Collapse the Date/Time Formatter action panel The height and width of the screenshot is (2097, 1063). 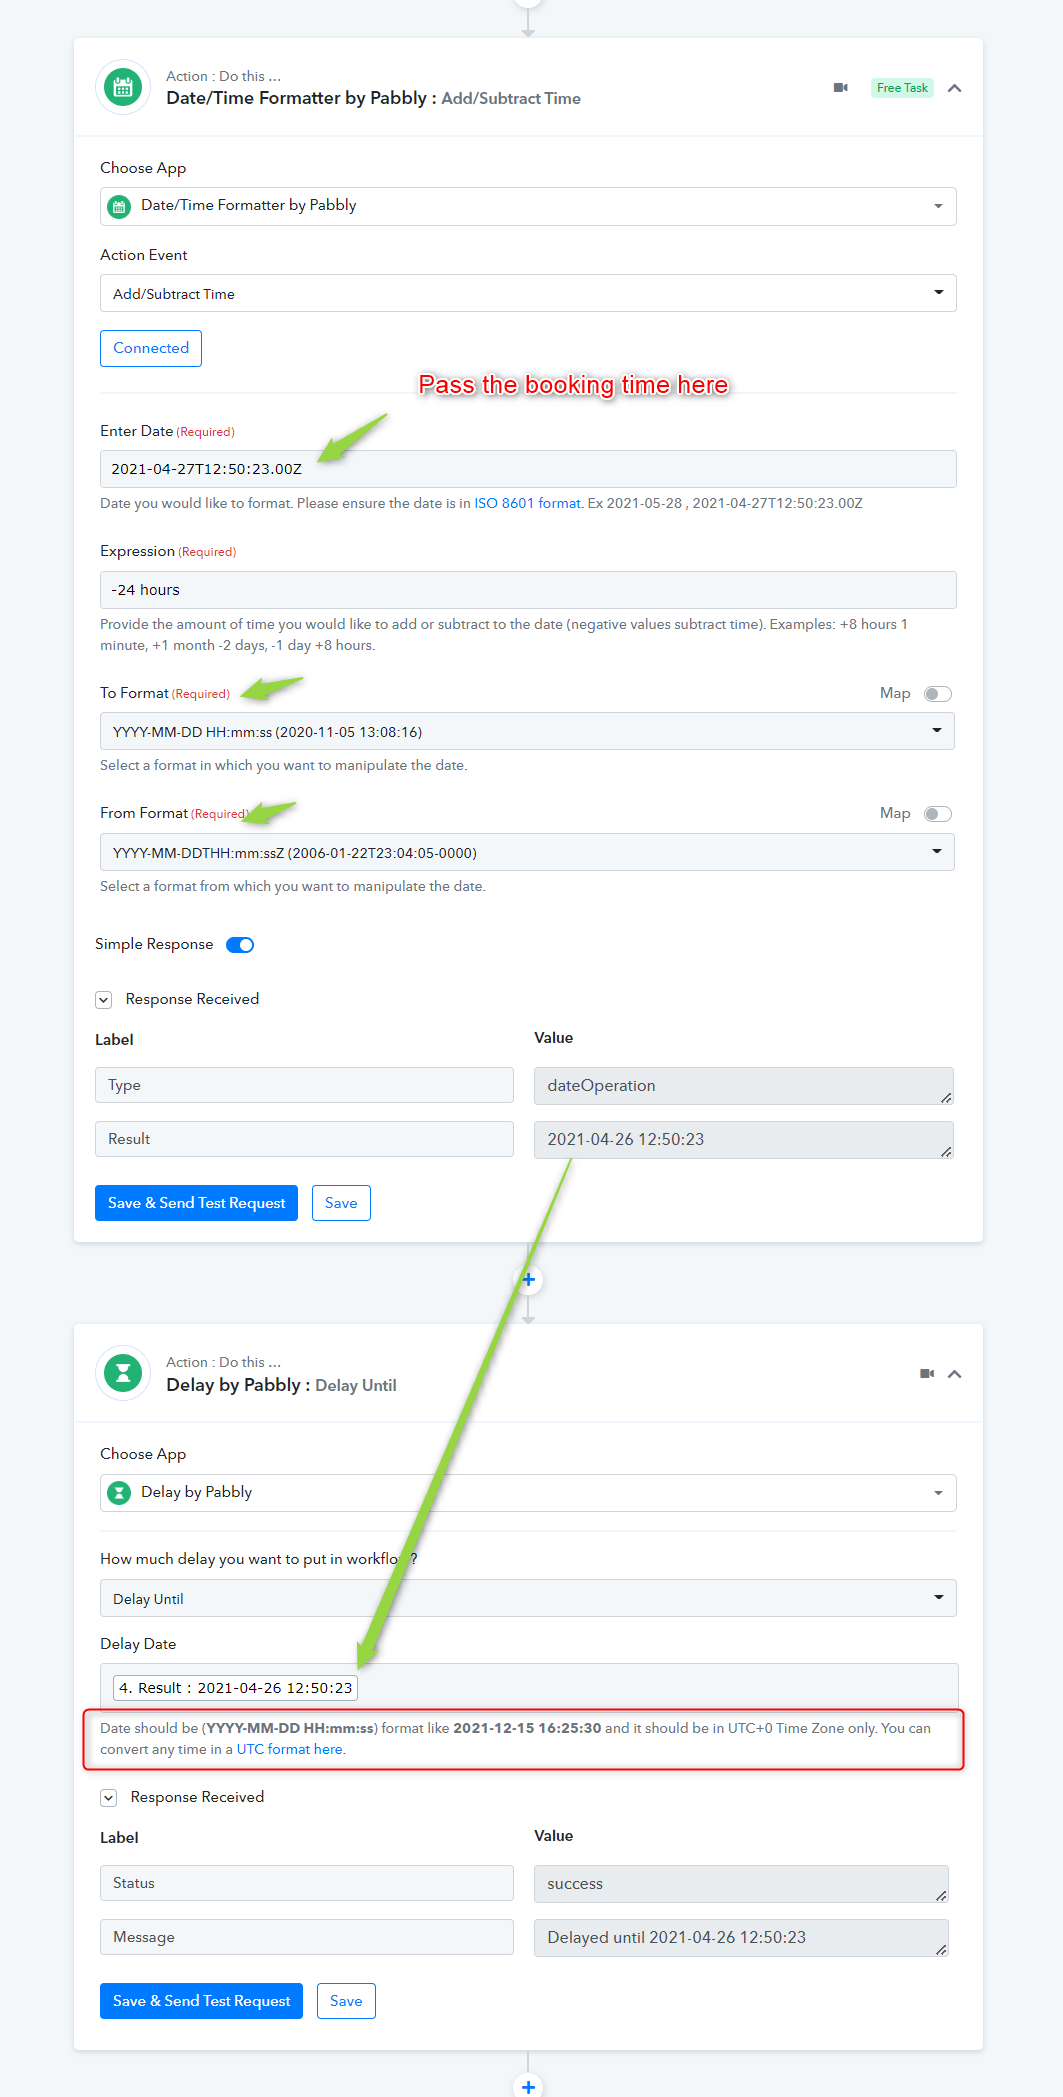(955, 88)
